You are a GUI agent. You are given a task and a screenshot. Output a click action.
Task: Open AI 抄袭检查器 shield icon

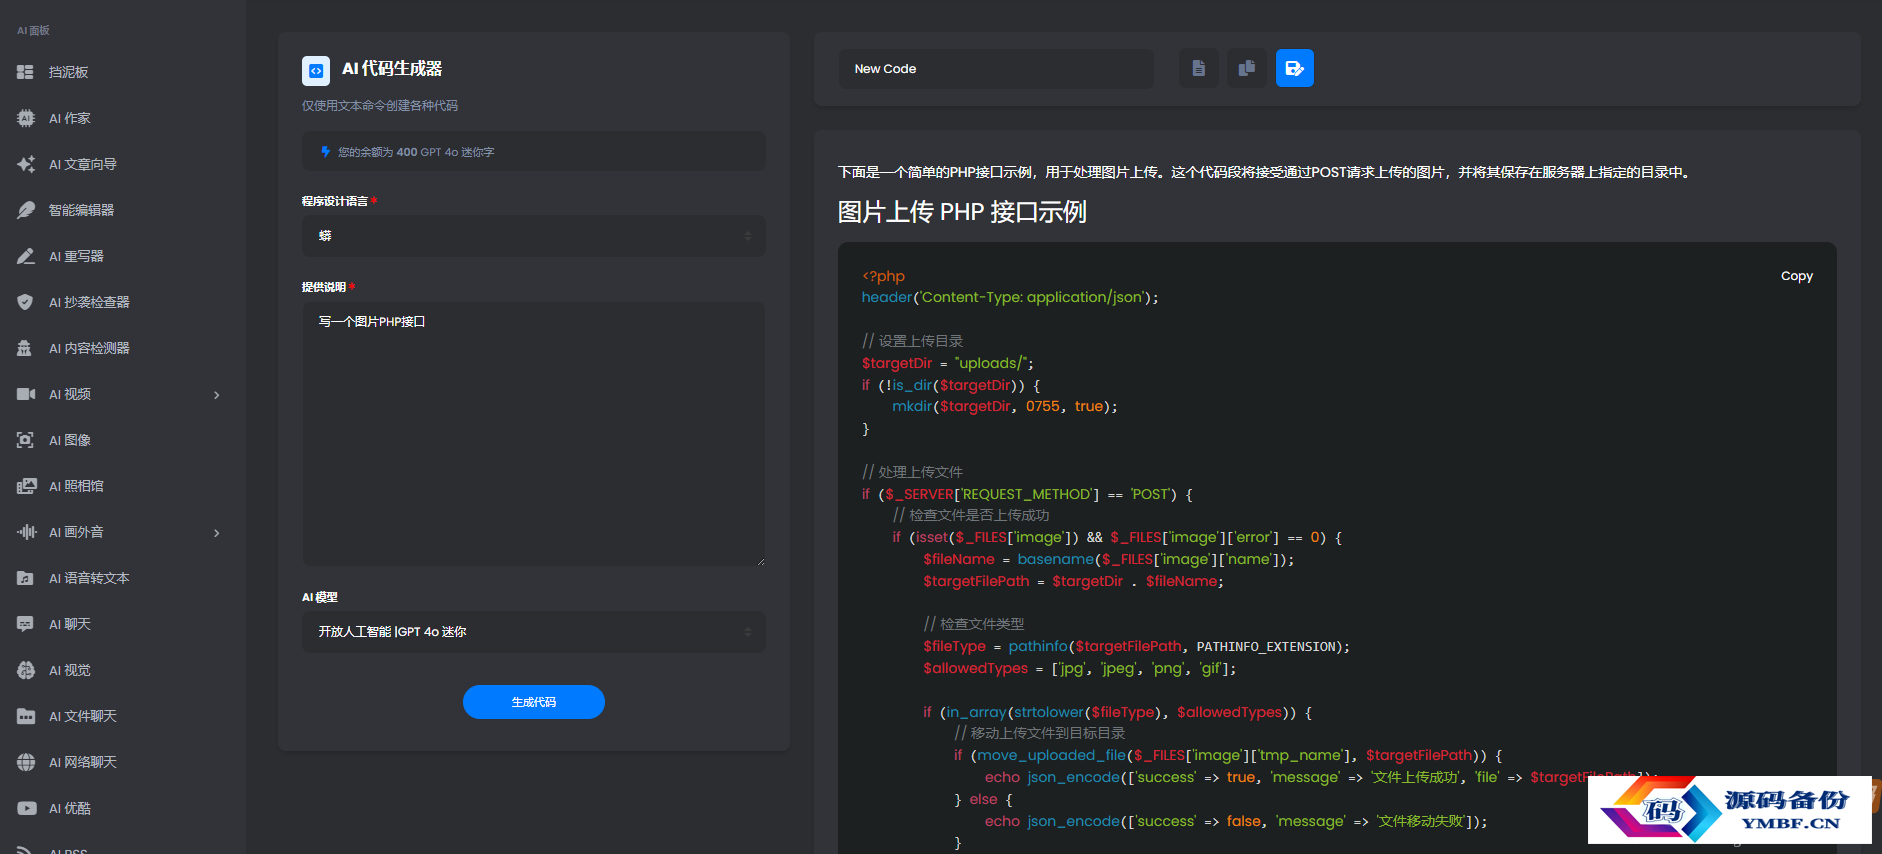(x=26, y=302)
